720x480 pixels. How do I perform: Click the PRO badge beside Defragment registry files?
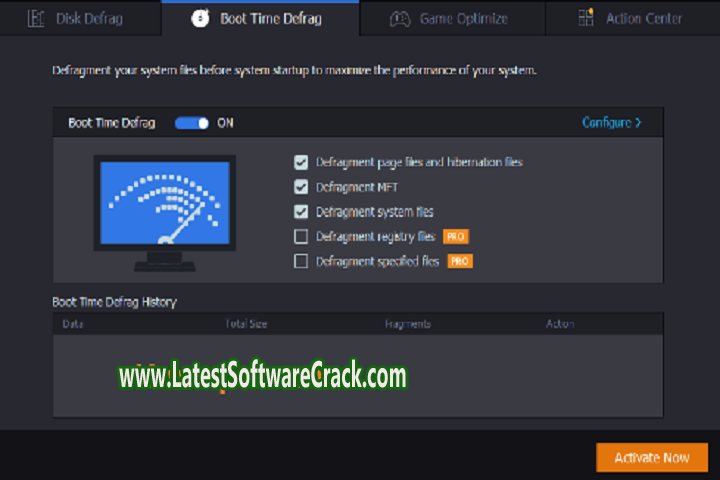(456, 237)
